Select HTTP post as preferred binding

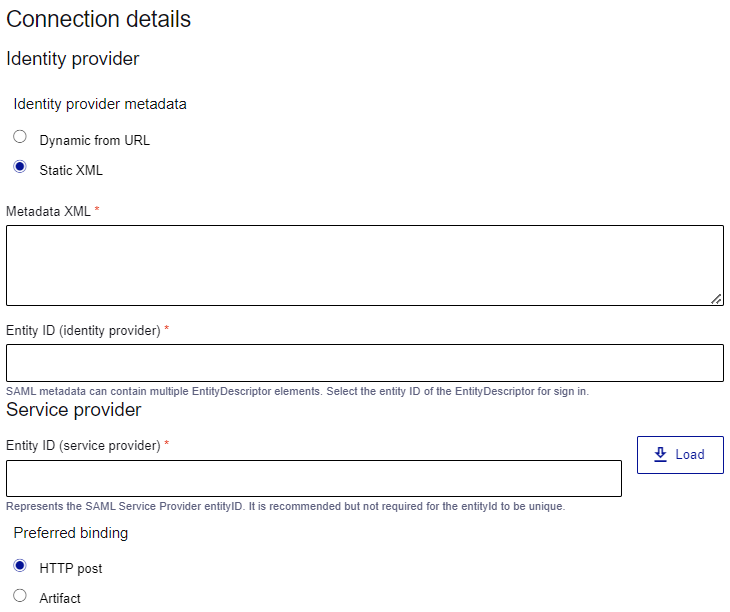(x=20, y=565)
